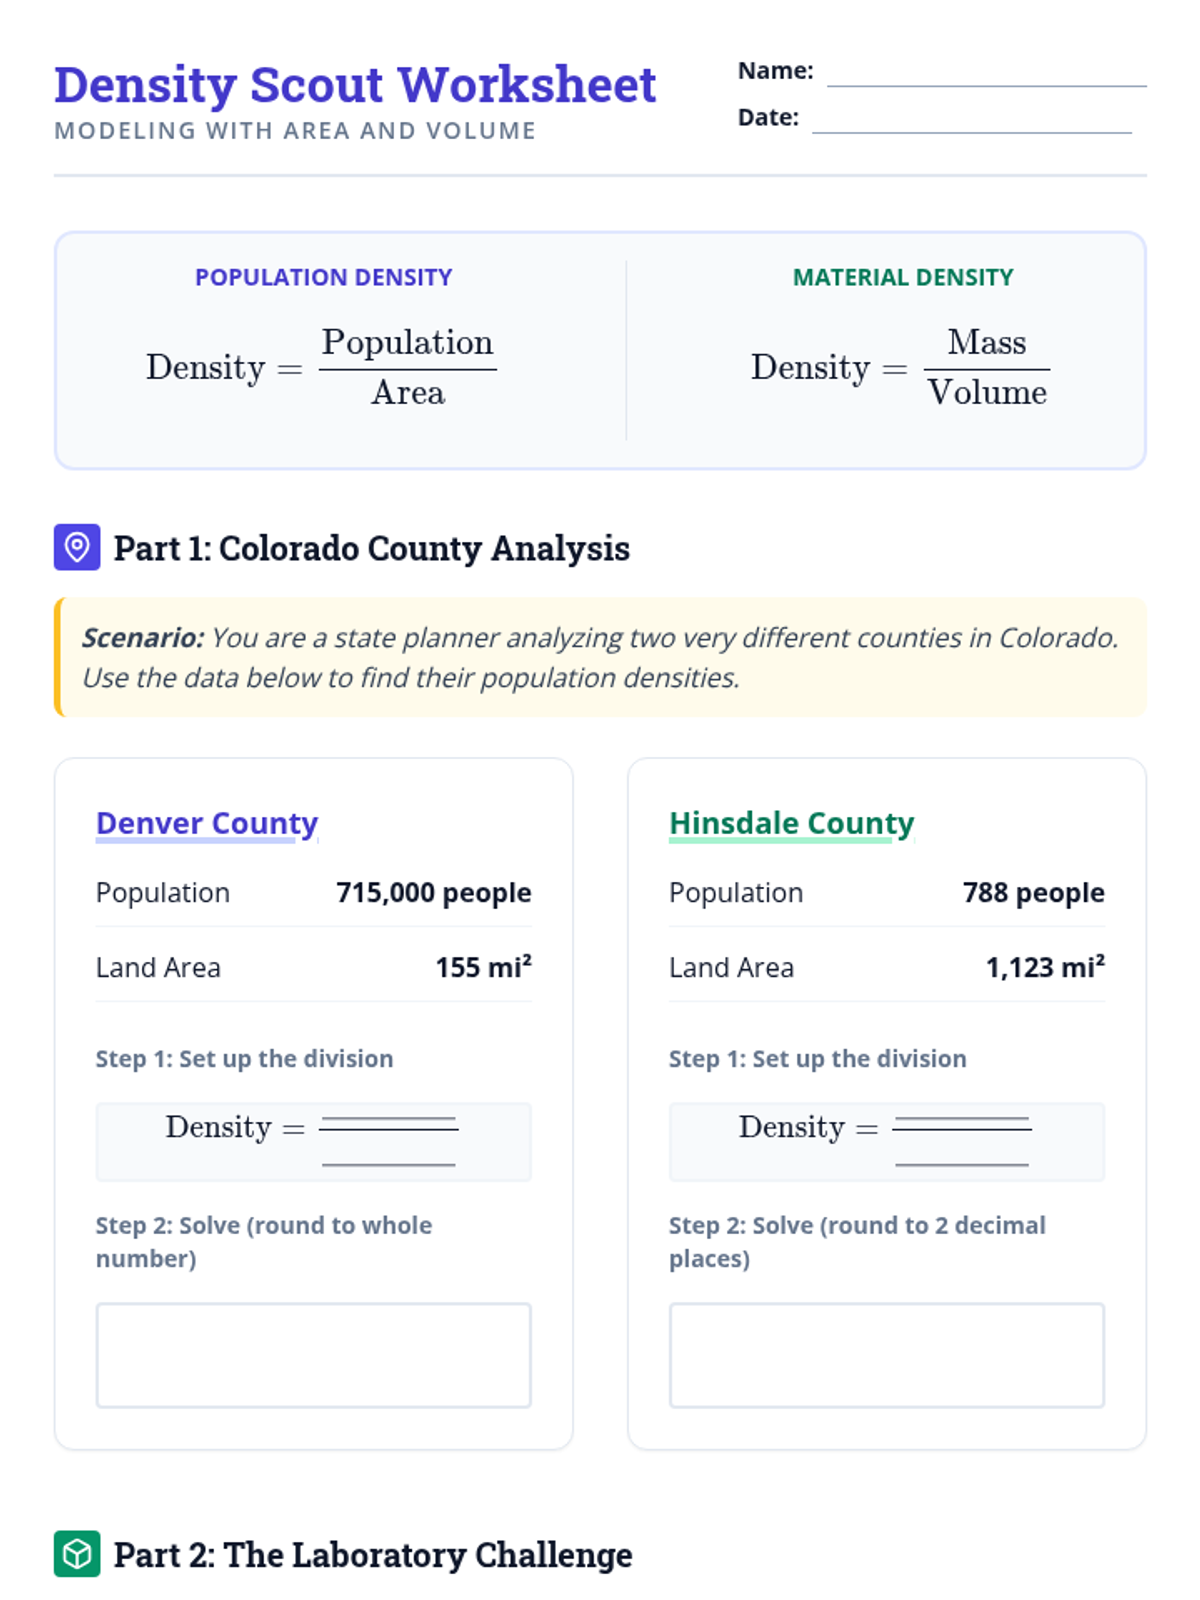
Task: Click the 715,000 people value
Action: pyautogui.click(x=433, y=892)
